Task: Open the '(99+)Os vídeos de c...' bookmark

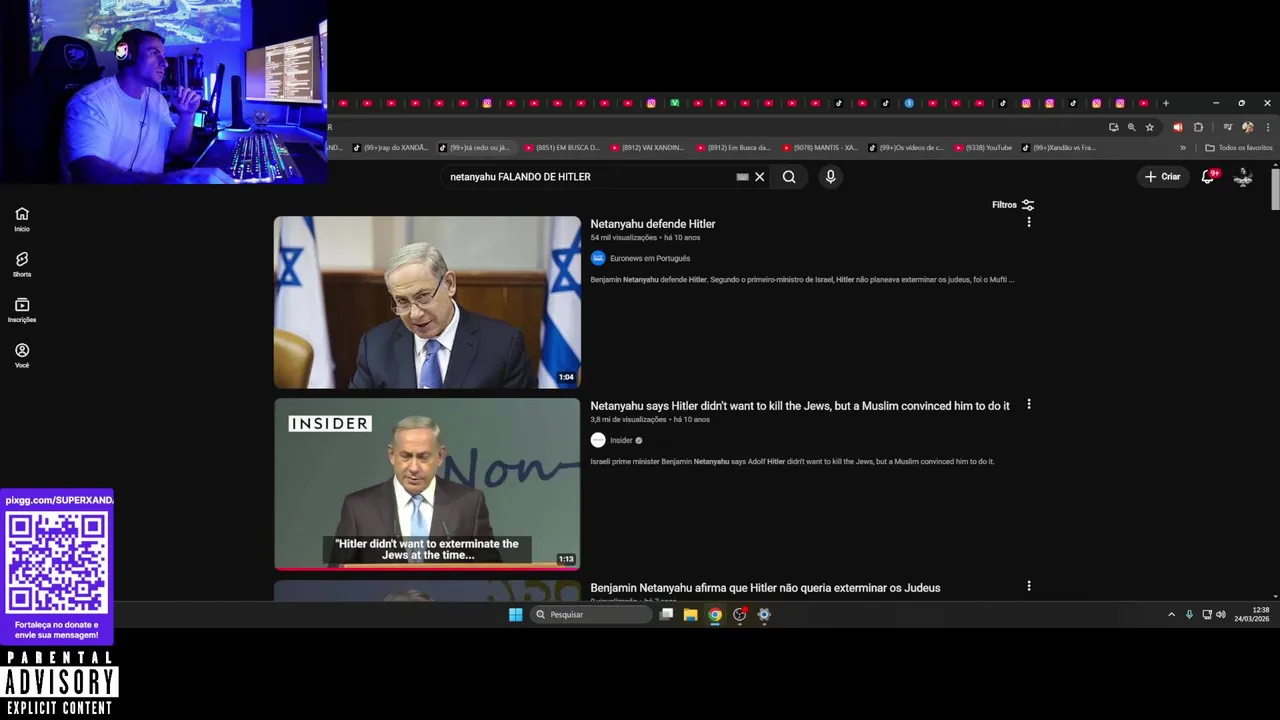Action: [906, 148]
